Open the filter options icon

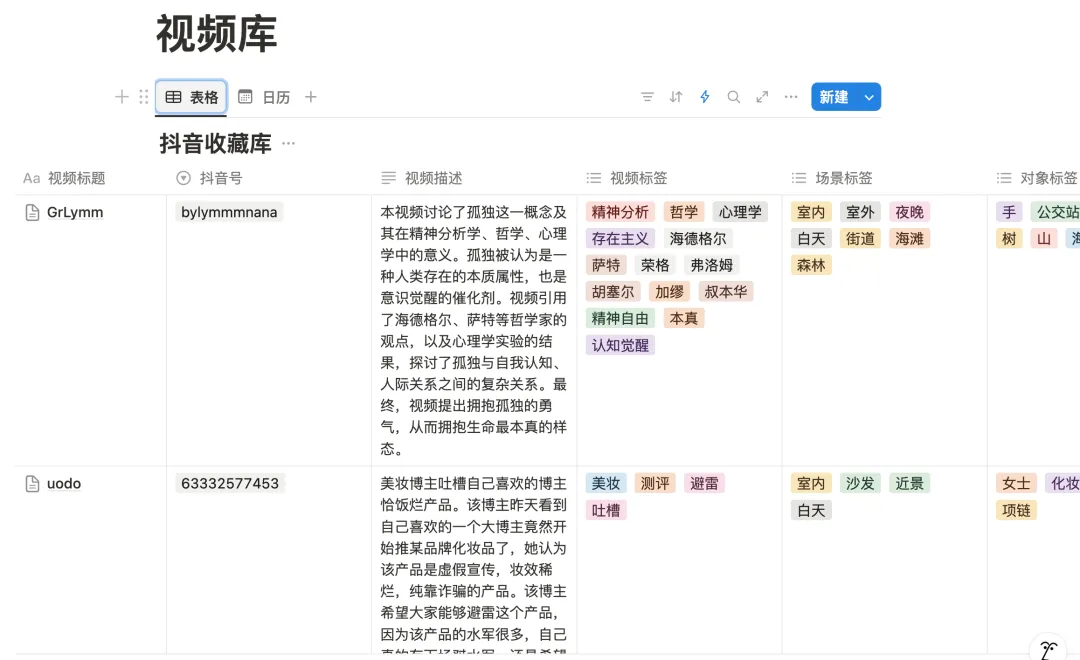pos(647,97)
